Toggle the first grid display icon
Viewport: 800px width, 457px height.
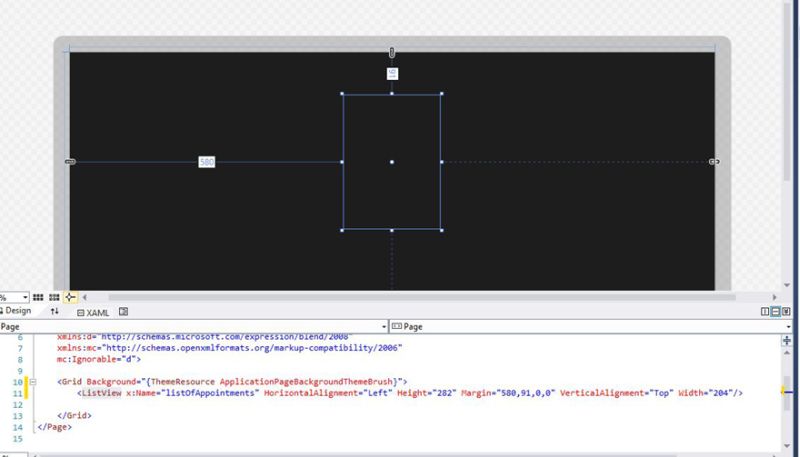pyautogui.click(x=38, y=297)
